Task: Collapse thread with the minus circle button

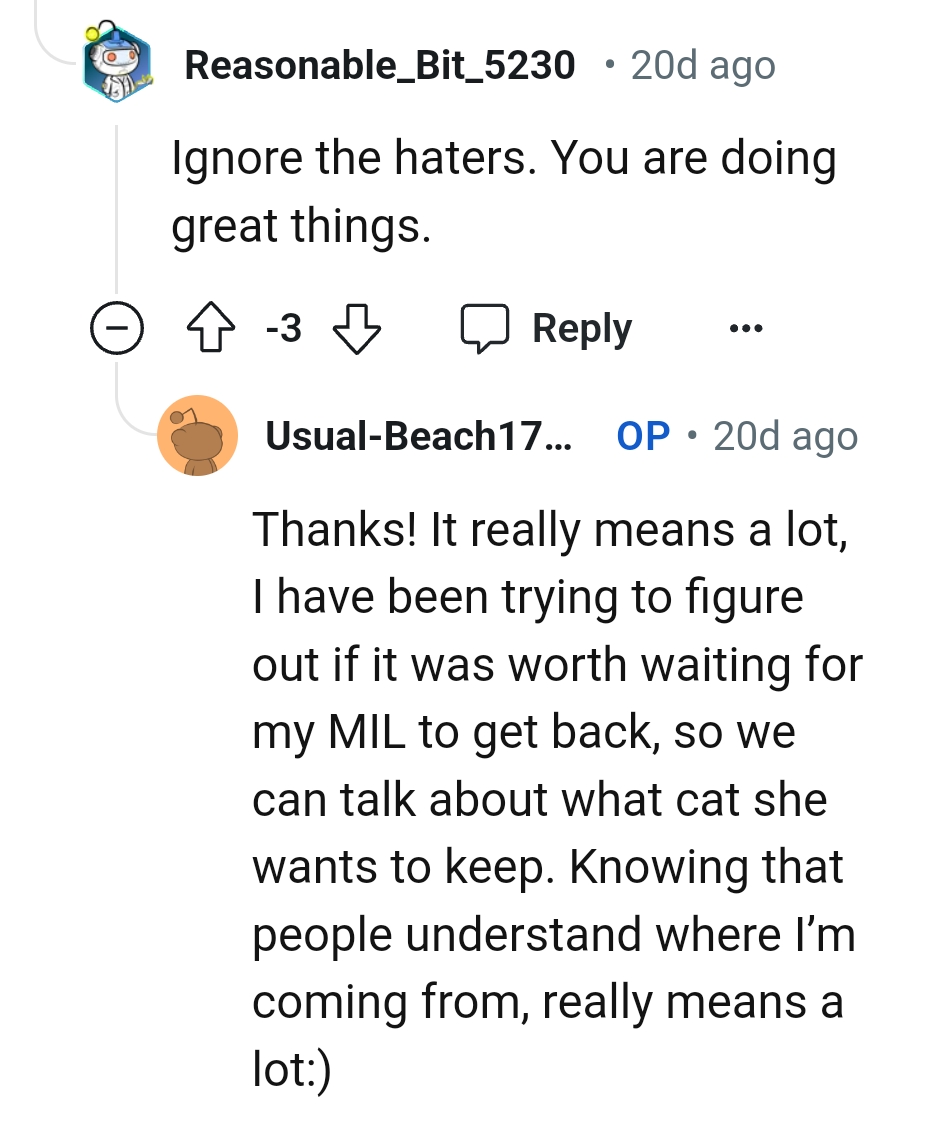Action: (117, 329)
